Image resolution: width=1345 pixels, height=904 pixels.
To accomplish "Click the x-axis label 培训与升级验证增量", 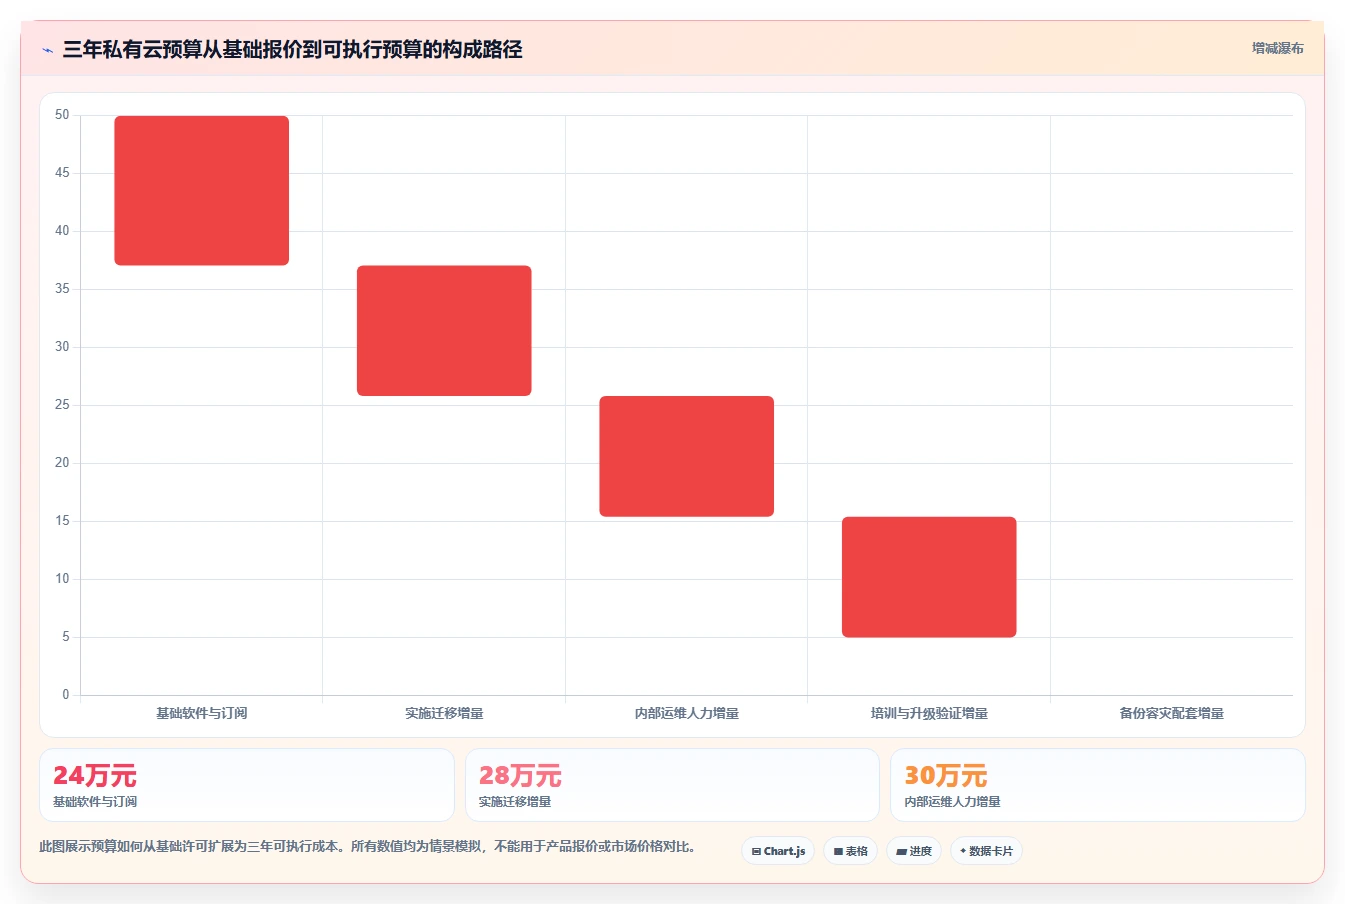I will coord(929,713).
